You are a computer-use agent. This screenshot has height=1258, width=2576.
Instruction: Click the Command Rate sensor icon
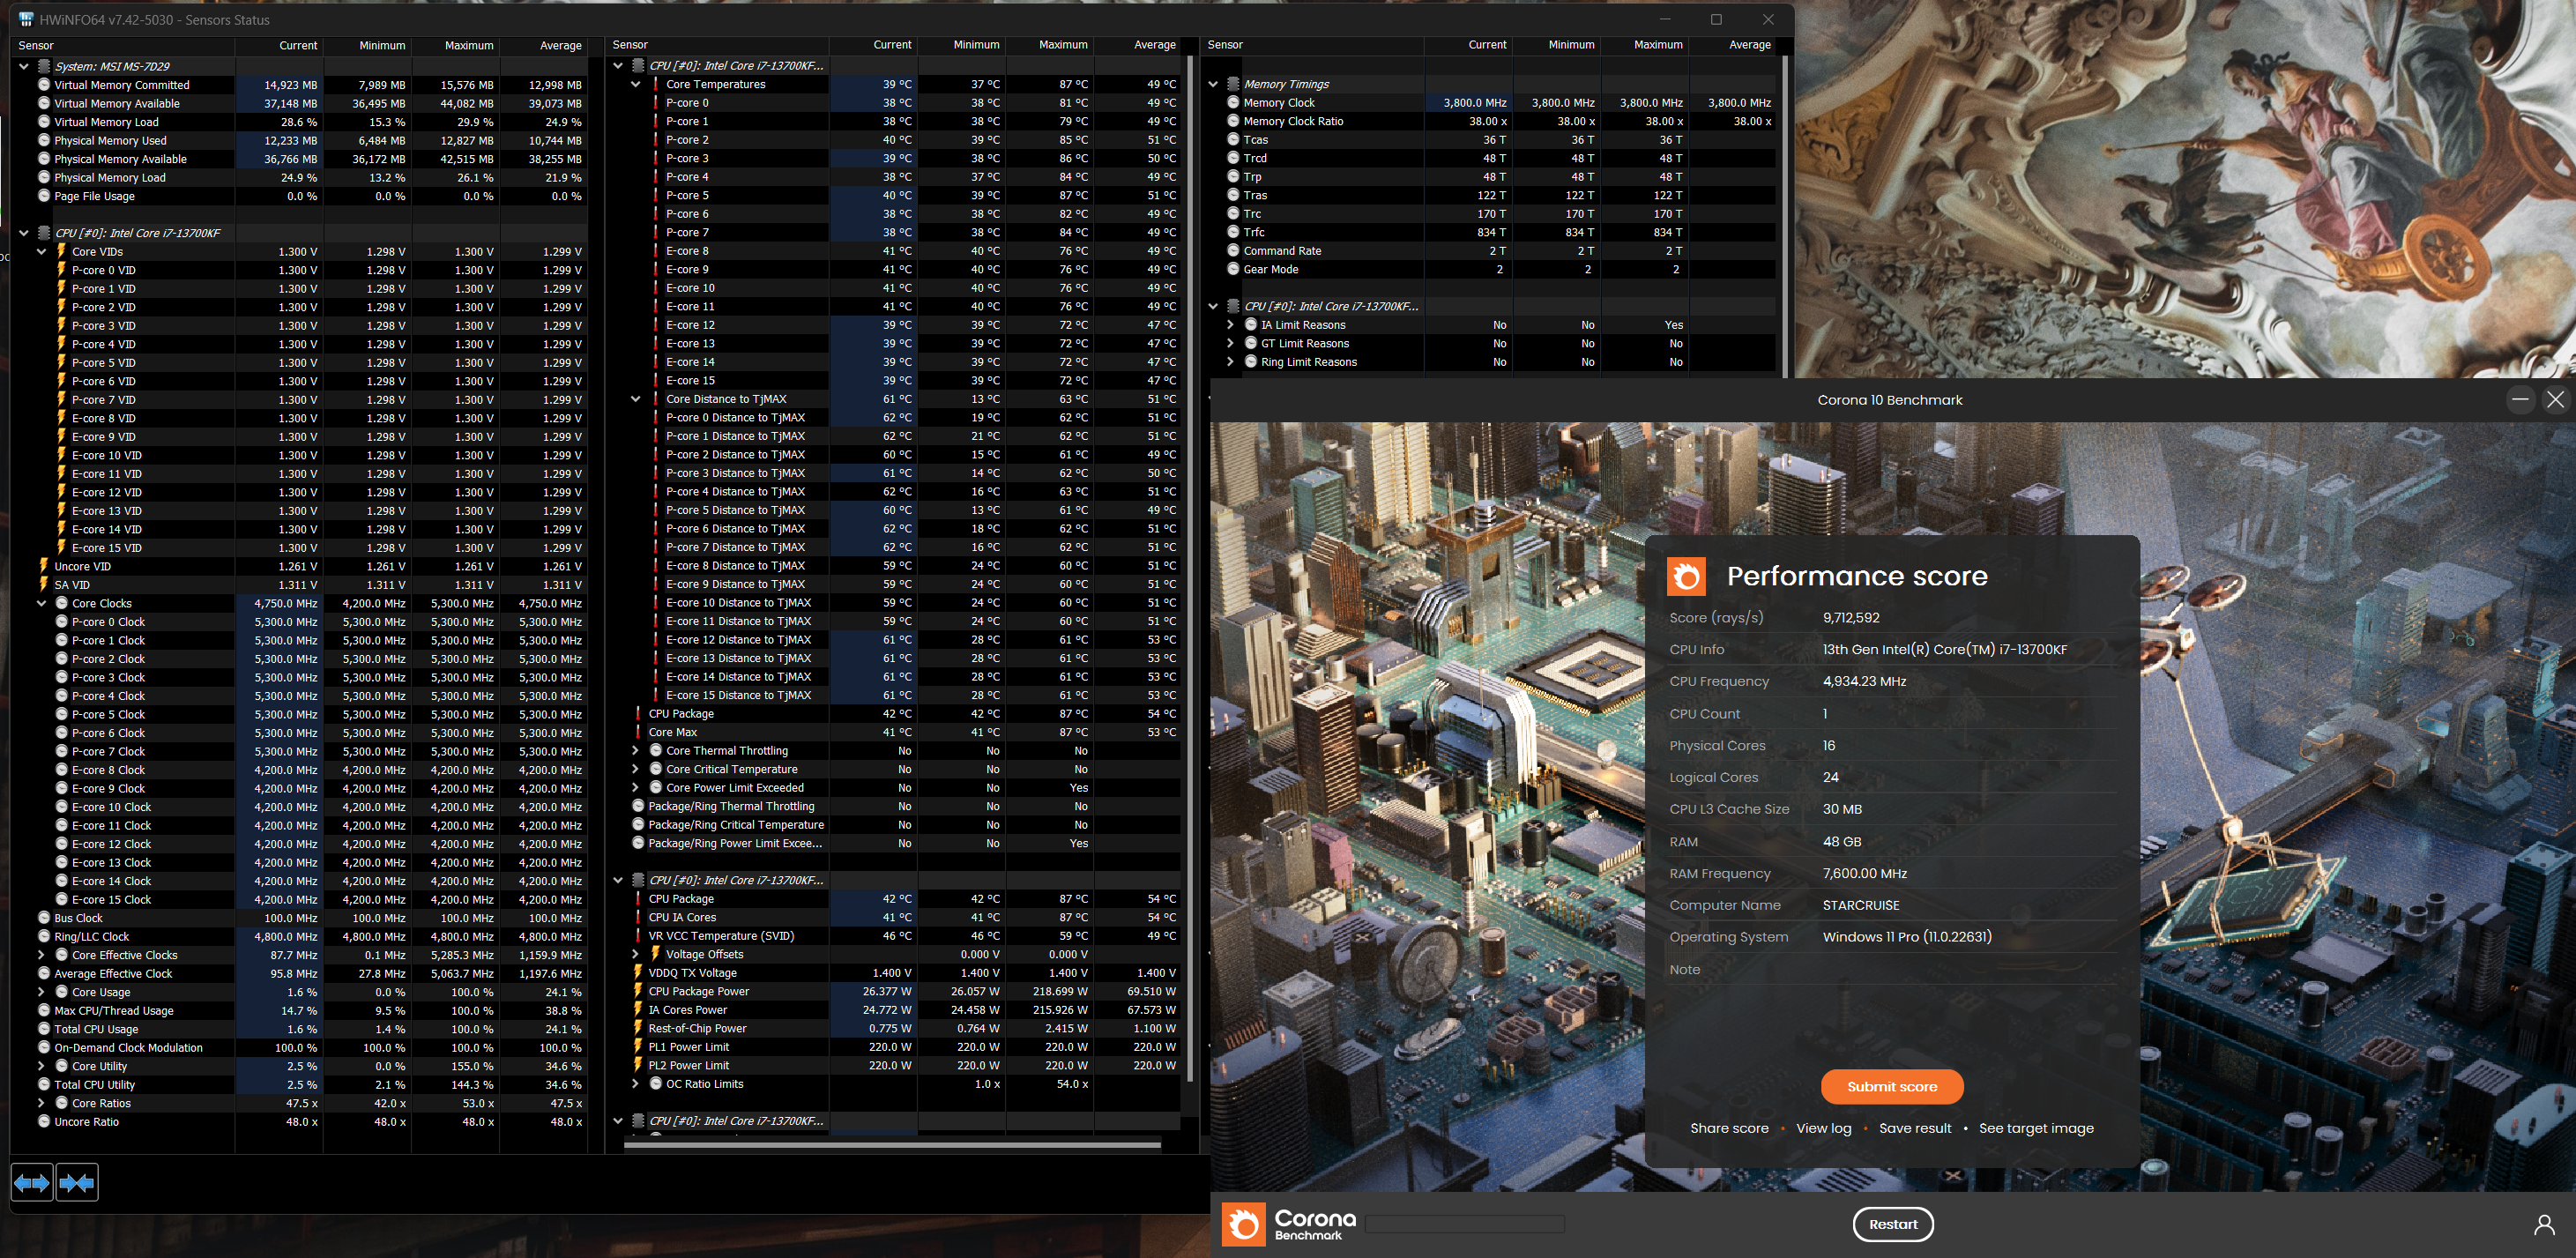click(x=1233, y=251)
